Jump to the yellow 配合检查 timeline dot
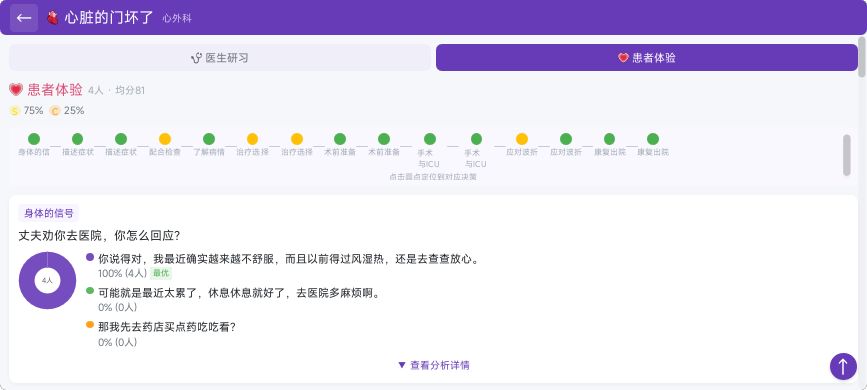Image resolution: width=867 pixels, height=390 pixels. pos(165,139)
